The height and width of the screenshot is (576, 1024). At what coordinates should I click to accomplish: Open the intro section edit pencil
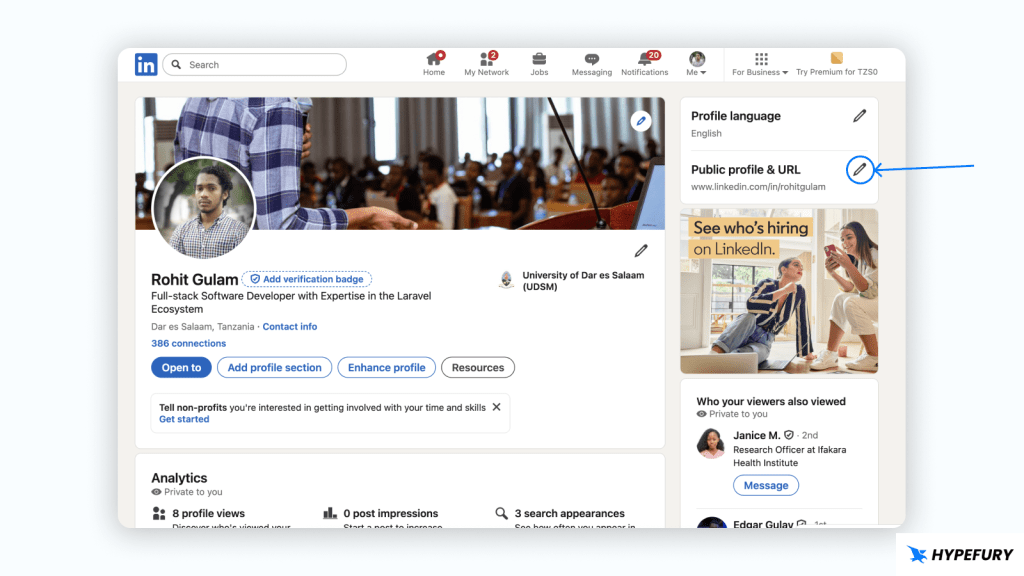pos(641,250)
